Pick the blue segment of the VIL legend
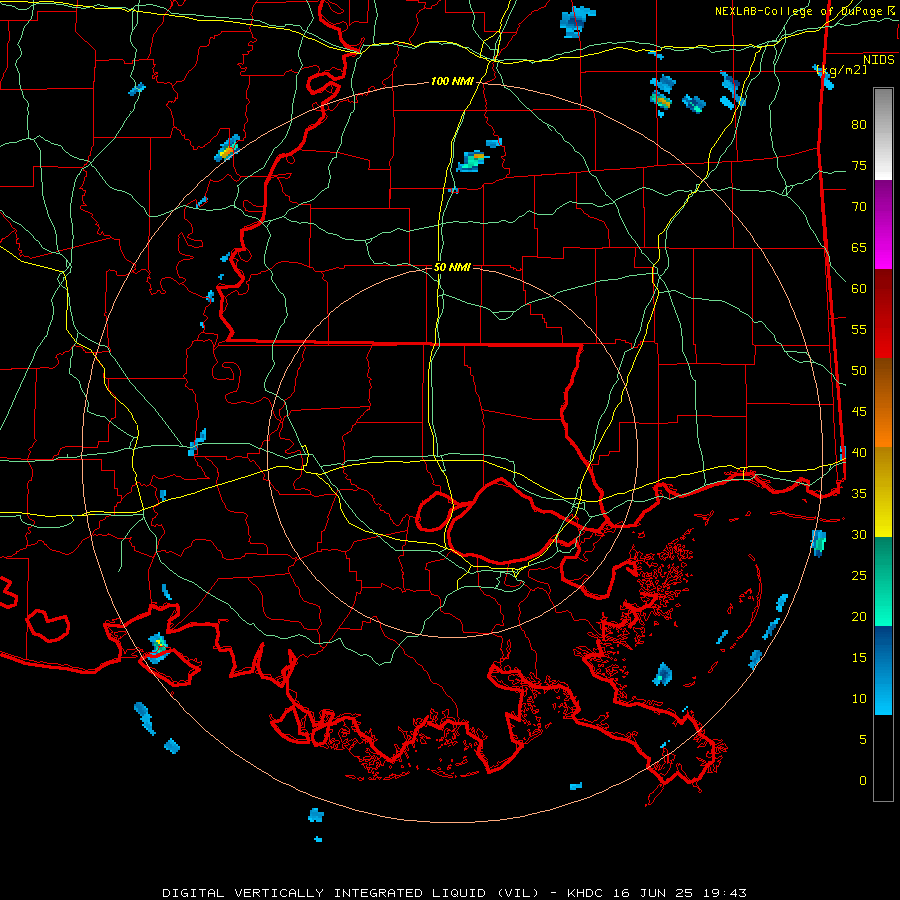This screenshot has height=900, width=900. tap(883, 670)
